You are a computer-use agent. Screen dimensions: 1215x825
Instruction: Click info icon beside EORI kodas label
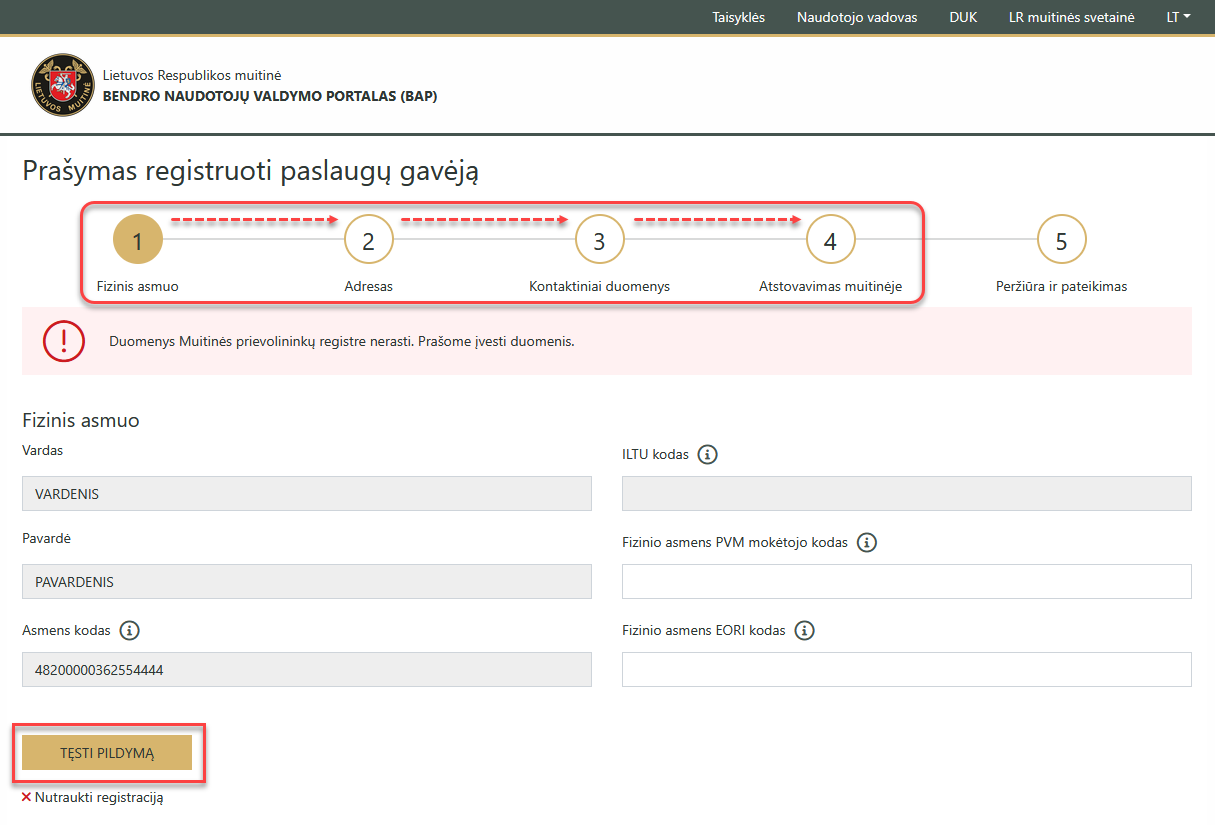click(804, 631)
